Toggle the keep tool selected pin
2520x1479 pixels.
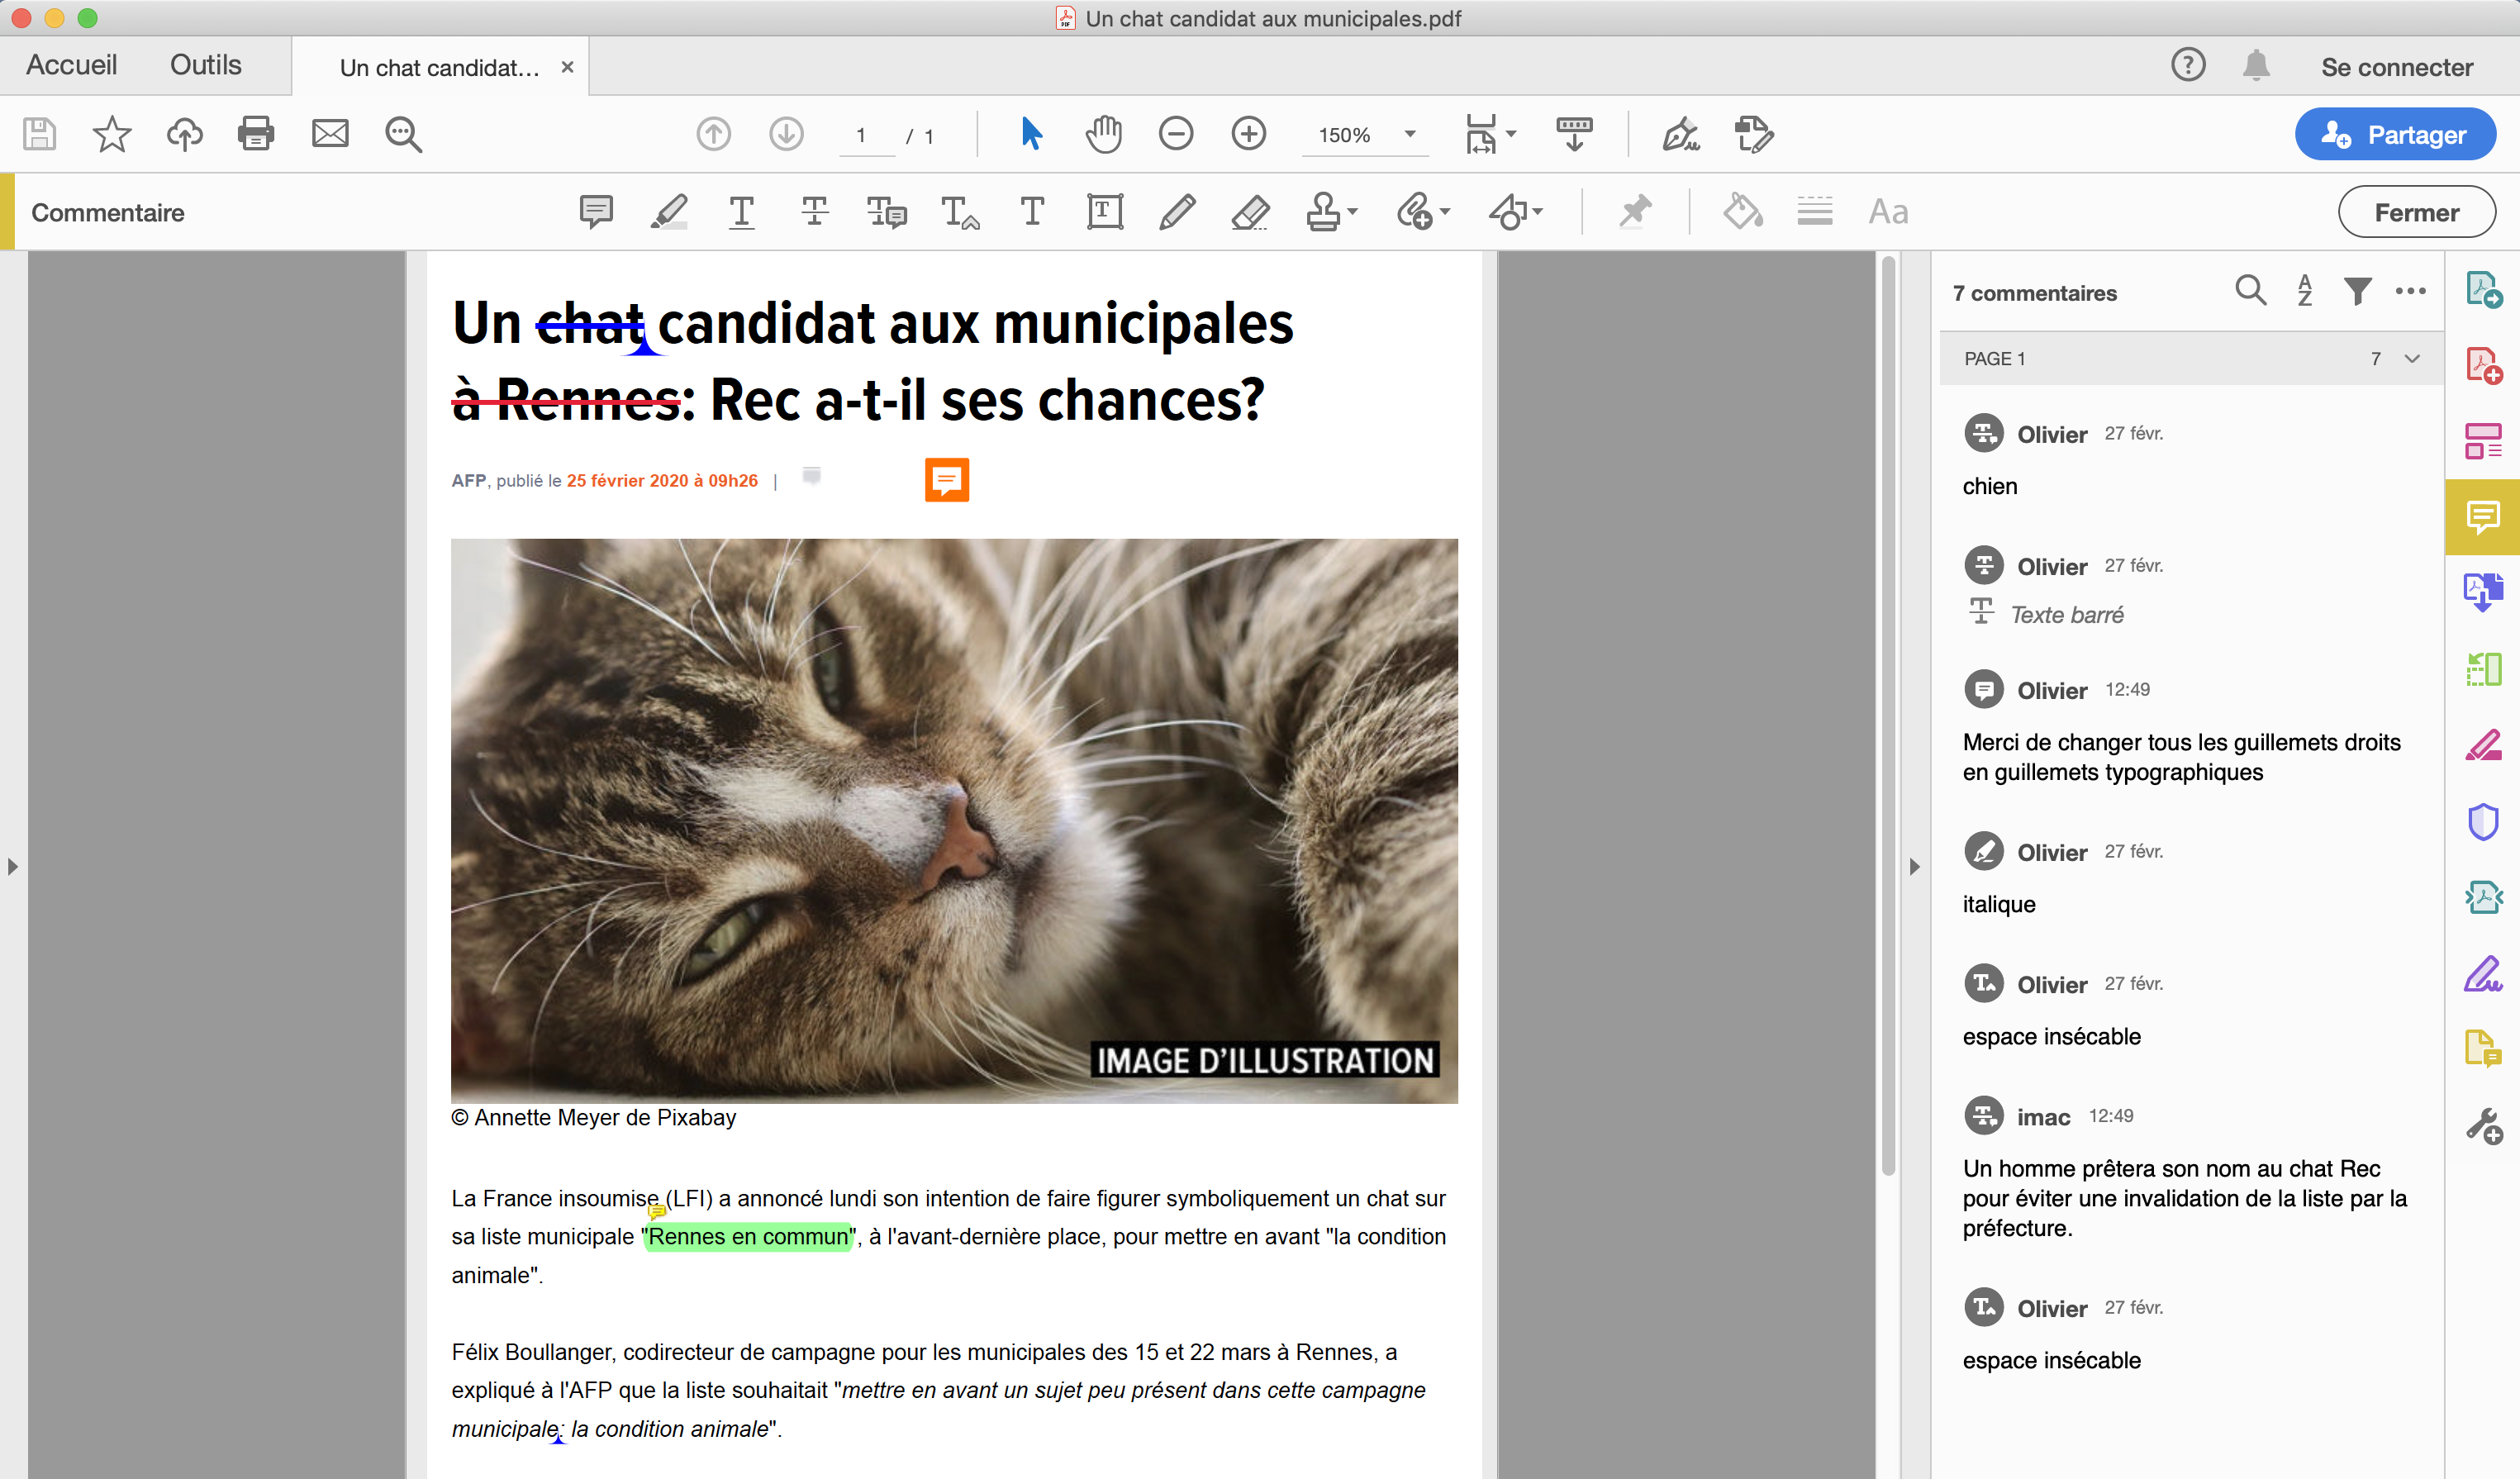pyautogui.click(x=1636, y=212)
